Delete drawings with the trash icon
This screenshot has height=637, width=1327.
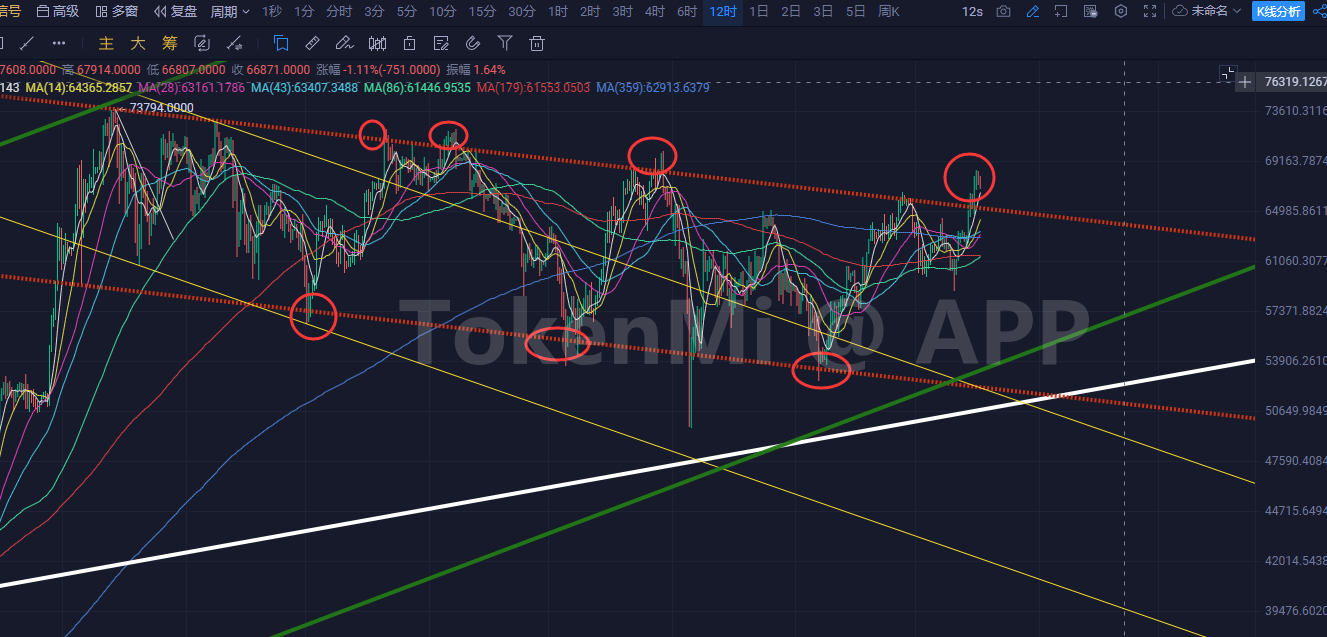click(537, 44)
